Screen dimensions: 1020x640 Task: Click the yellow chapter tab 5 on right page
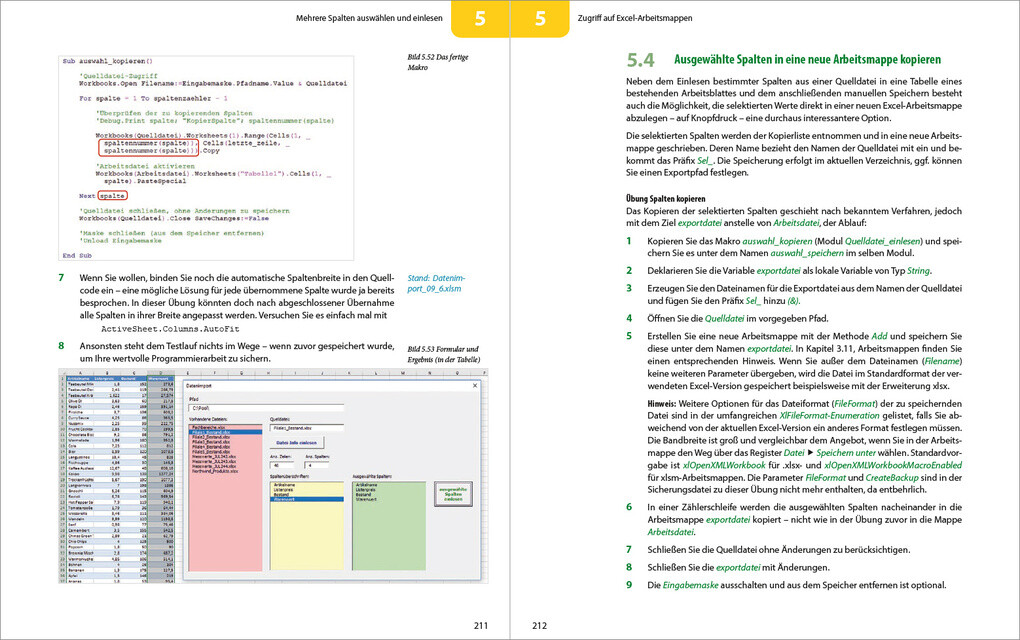541,18
